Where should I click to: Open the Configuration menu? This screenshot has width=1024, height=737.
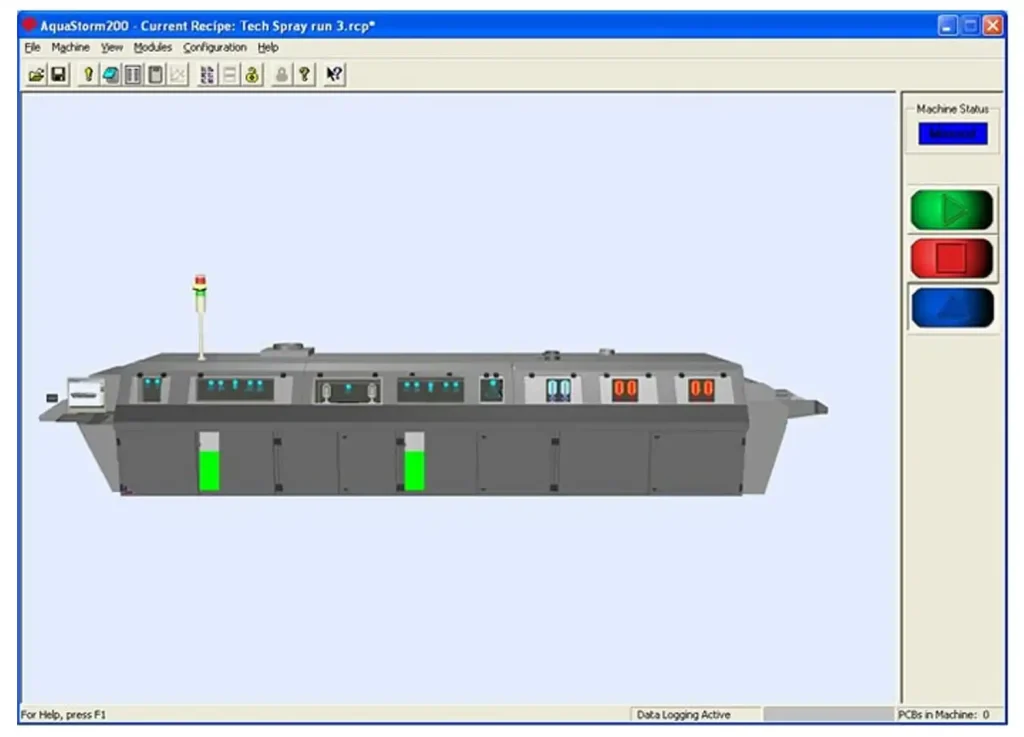(215, 48)
